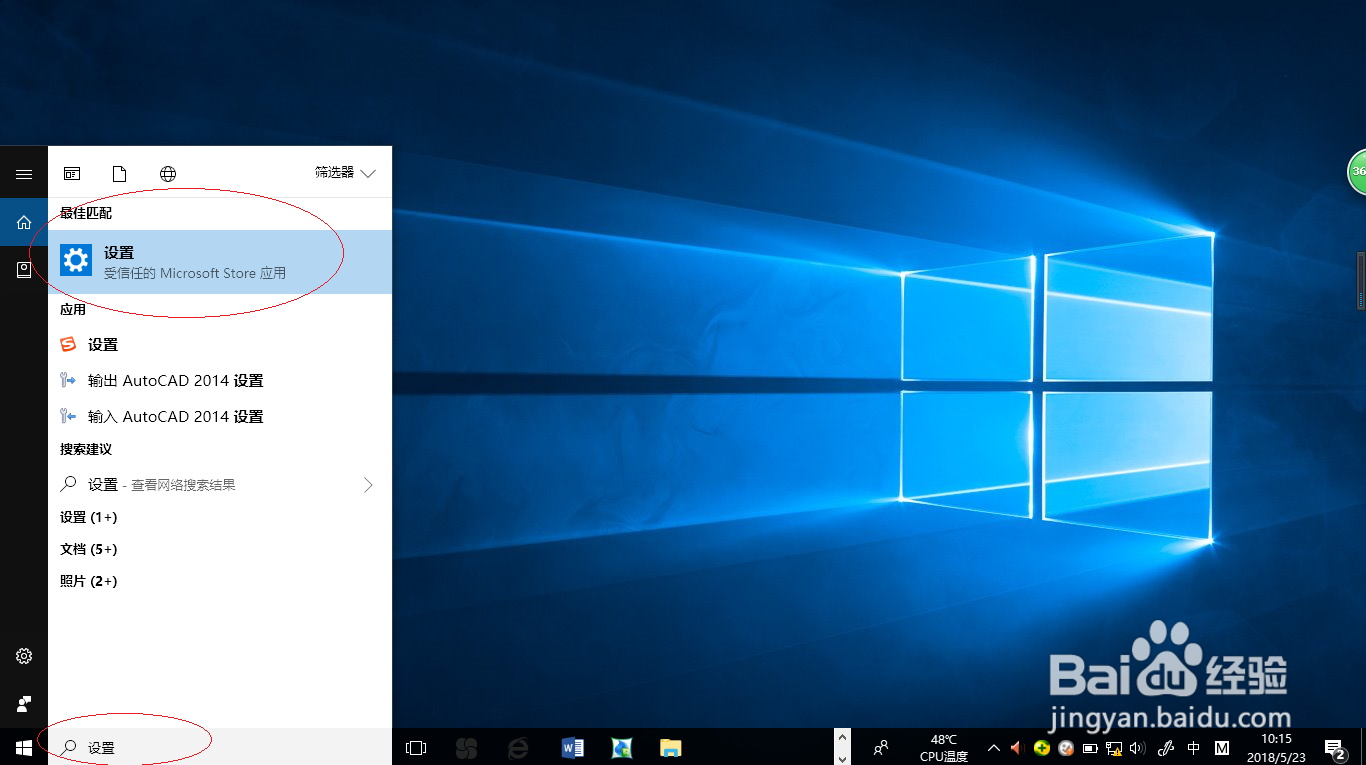Filter results by Documents icon
The image size is (1366, 765).
pyautogui.click(x=120, y=174)
